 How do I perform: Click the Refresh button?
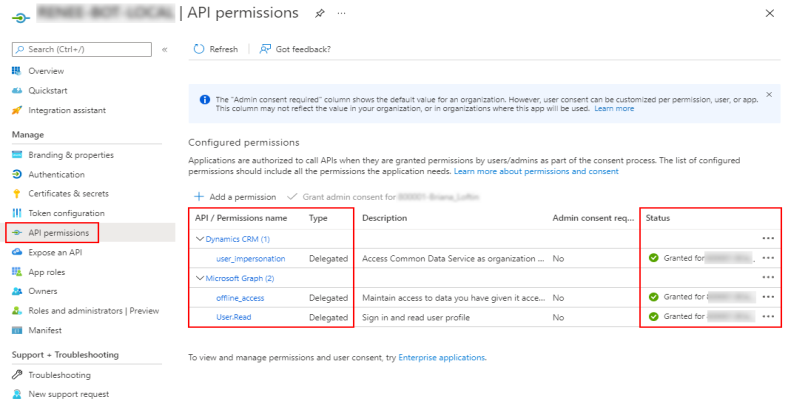click(216, 49)
